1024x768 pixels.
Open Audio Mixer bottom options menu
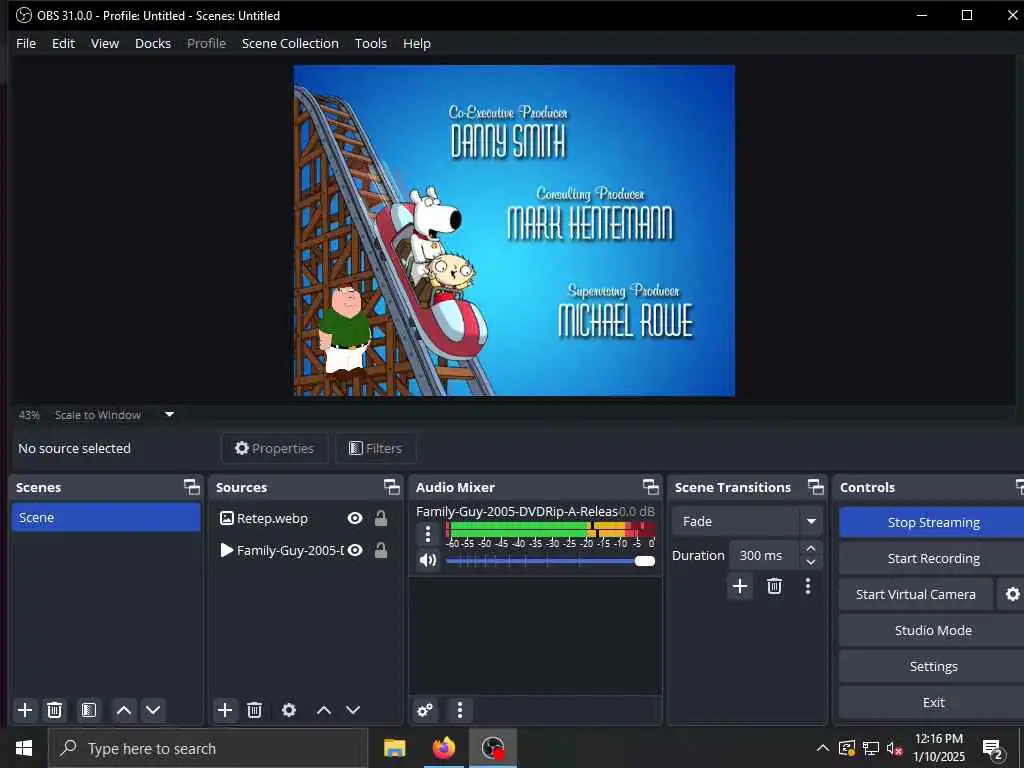(460, 710)
